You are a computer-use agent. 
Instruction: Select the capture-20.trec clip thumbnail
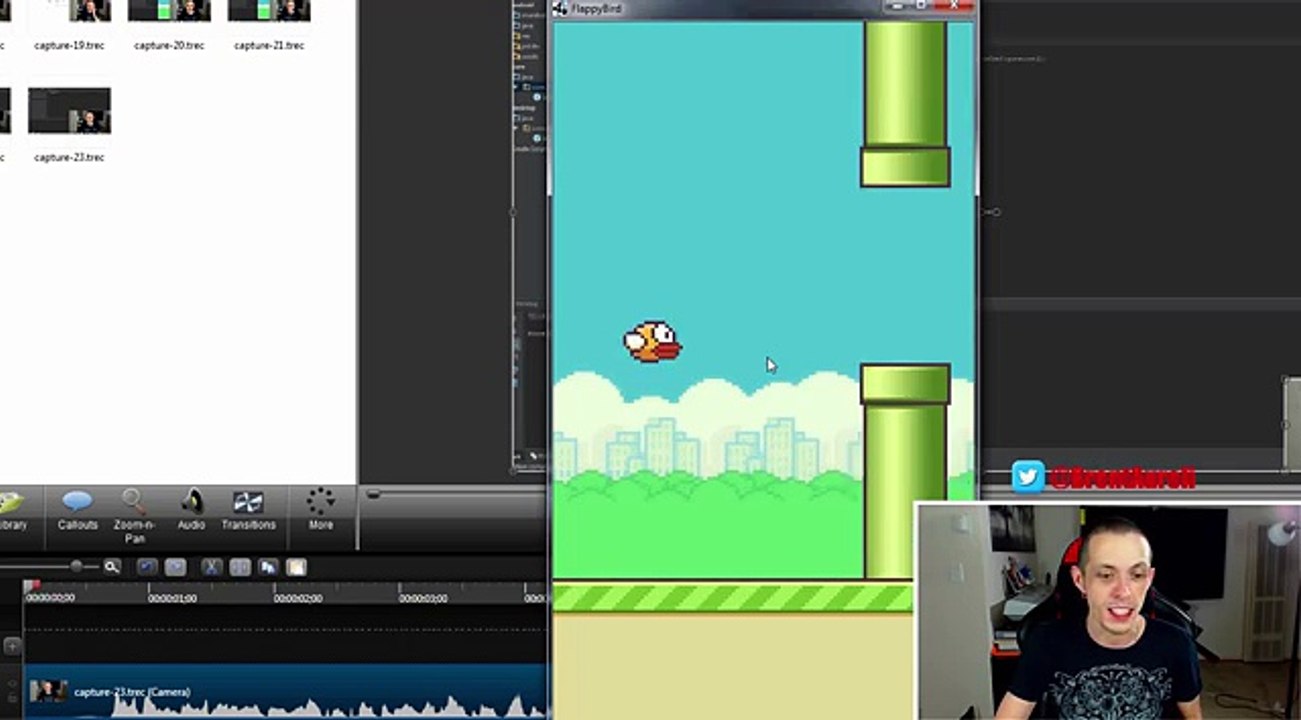point(169,11)
